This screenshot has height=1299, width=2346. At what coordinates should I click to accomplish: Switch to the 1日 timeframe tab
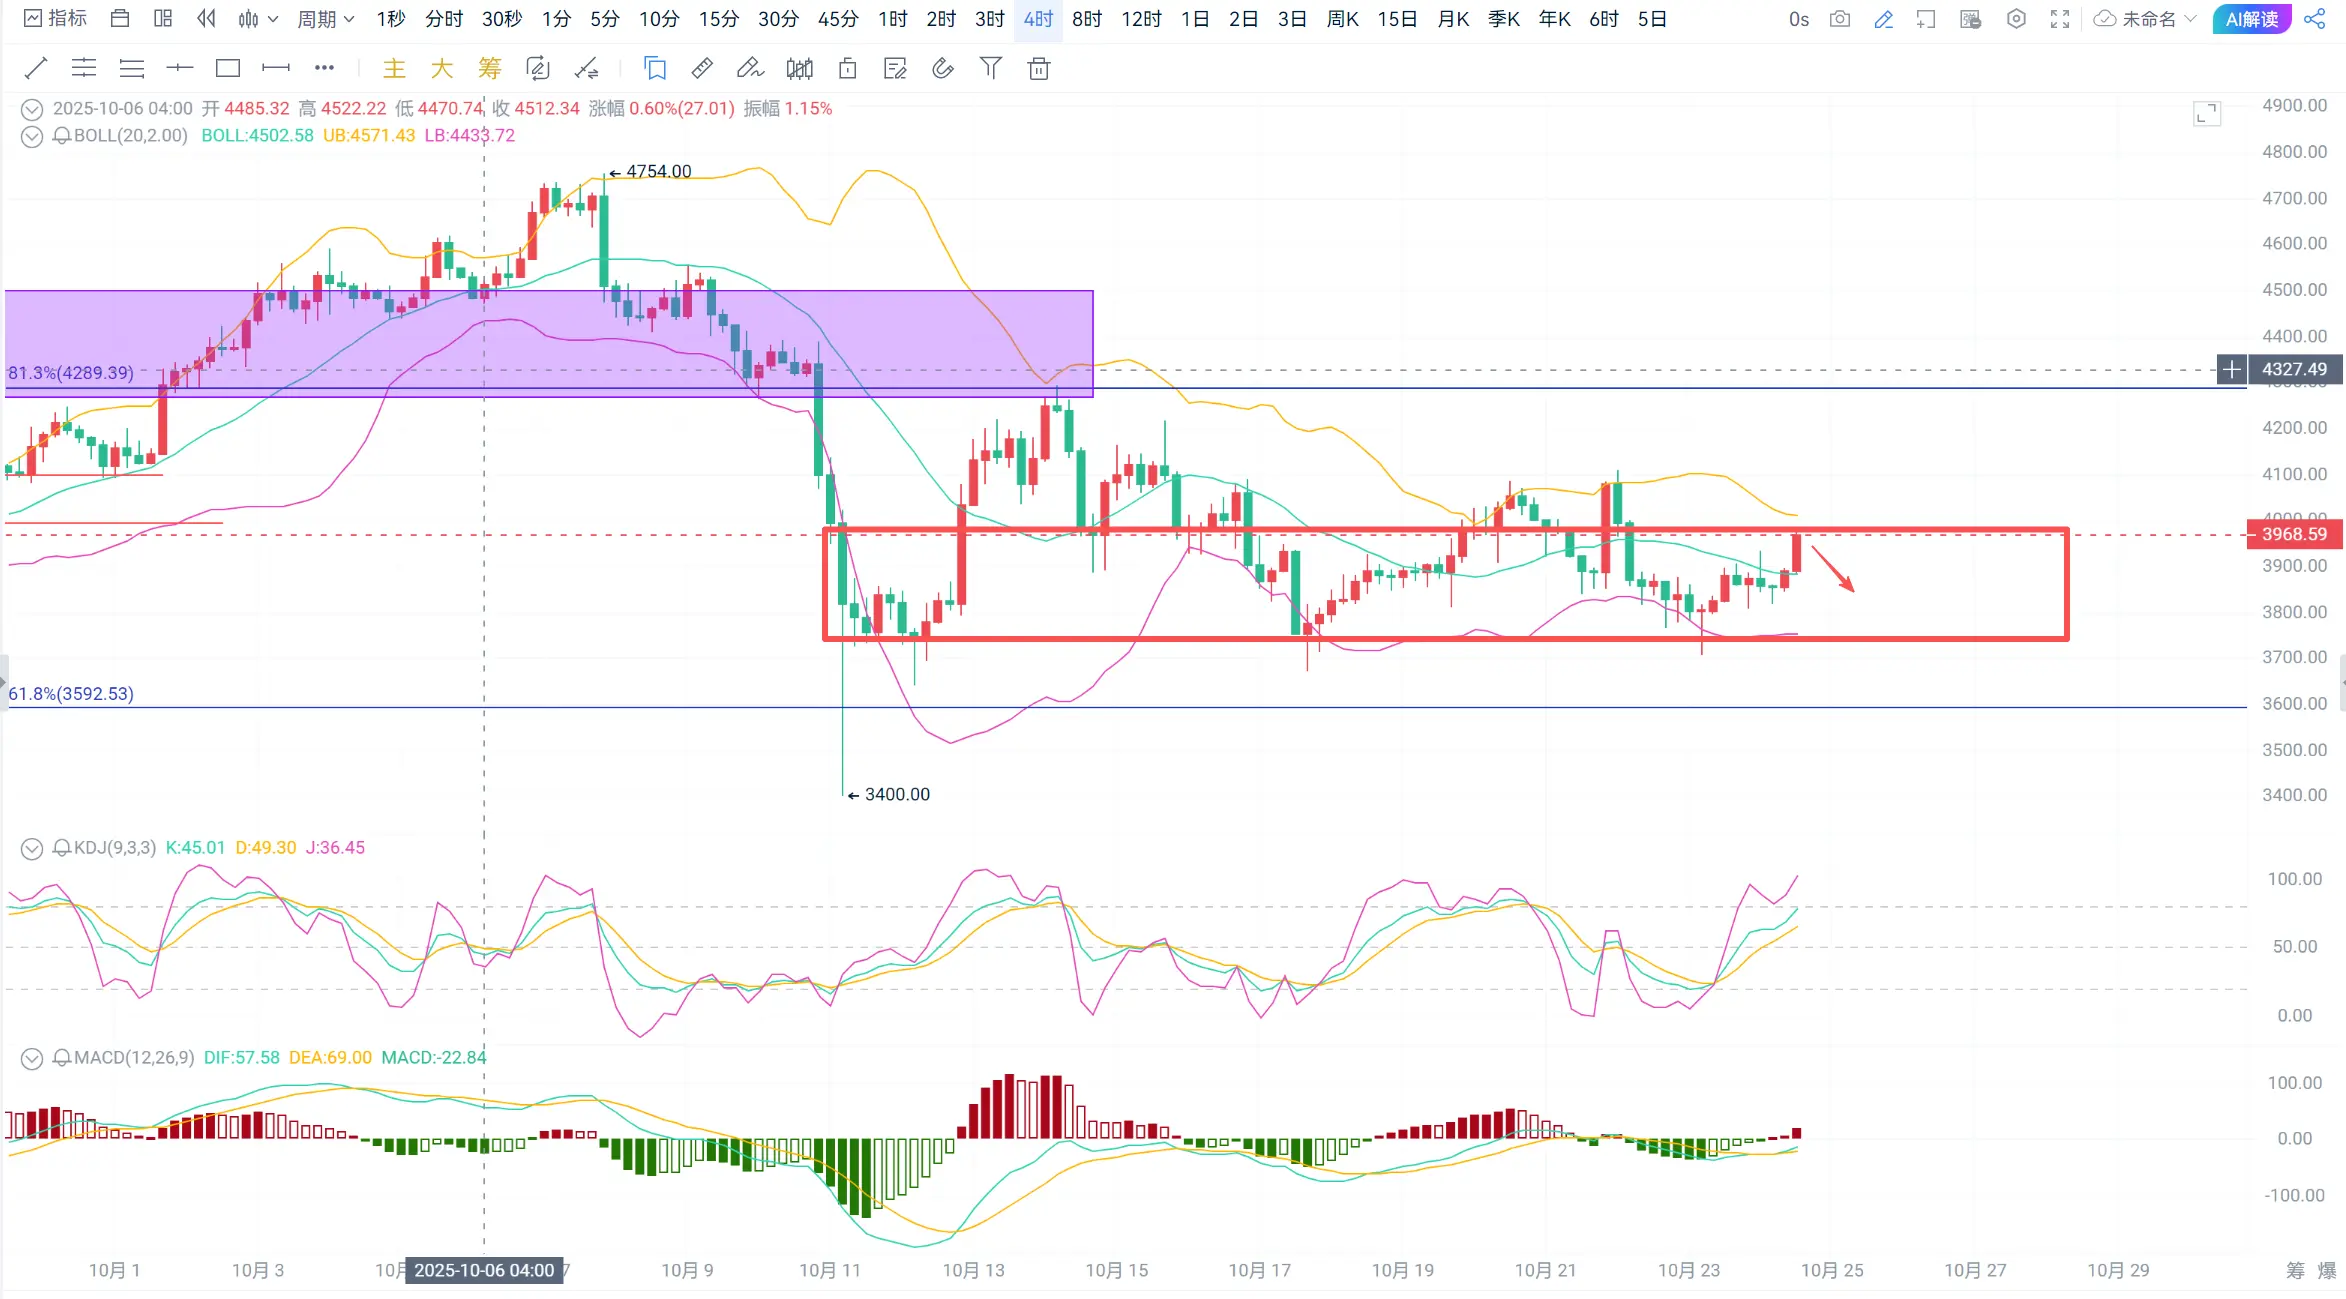pyautogui.click(x=1195, y=19)
